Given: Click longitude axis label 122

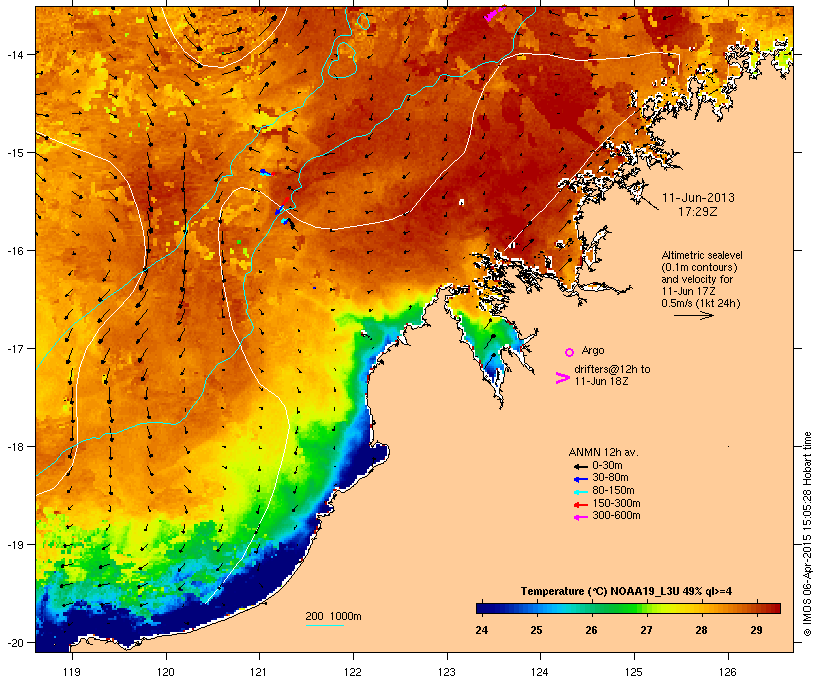Looking at the screenshot, I should point(353,672).
